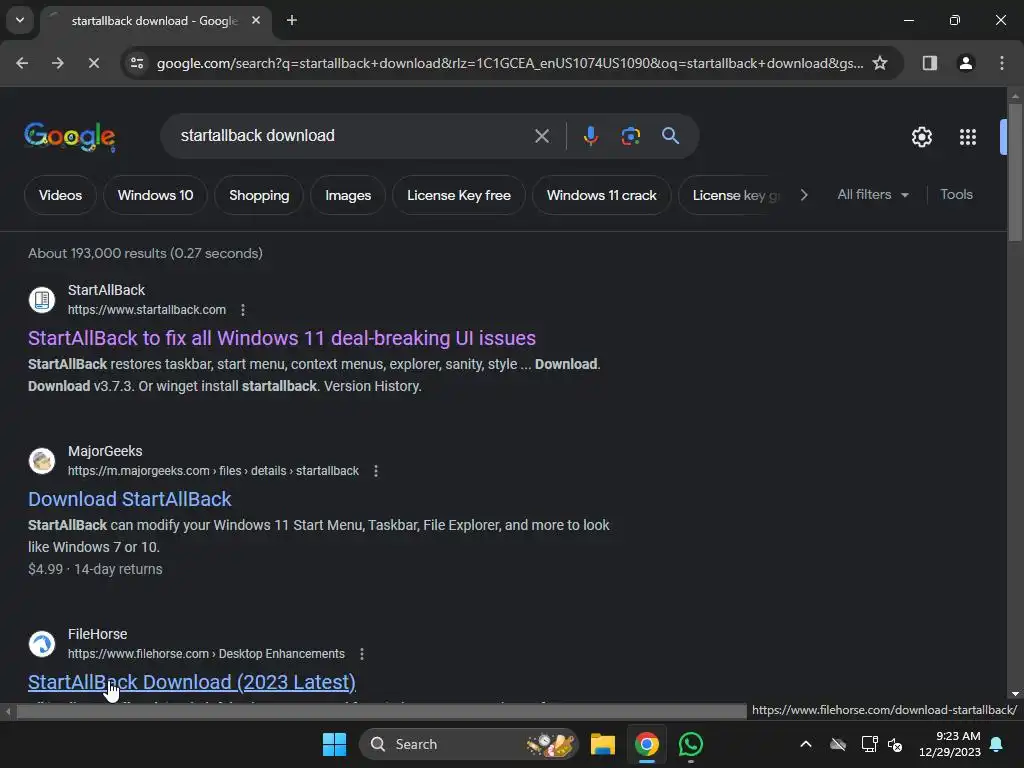Select the Windows 10 filter chip
Image resolution: width=1024 pixels, height=768 pixels.
pos(155,195)
